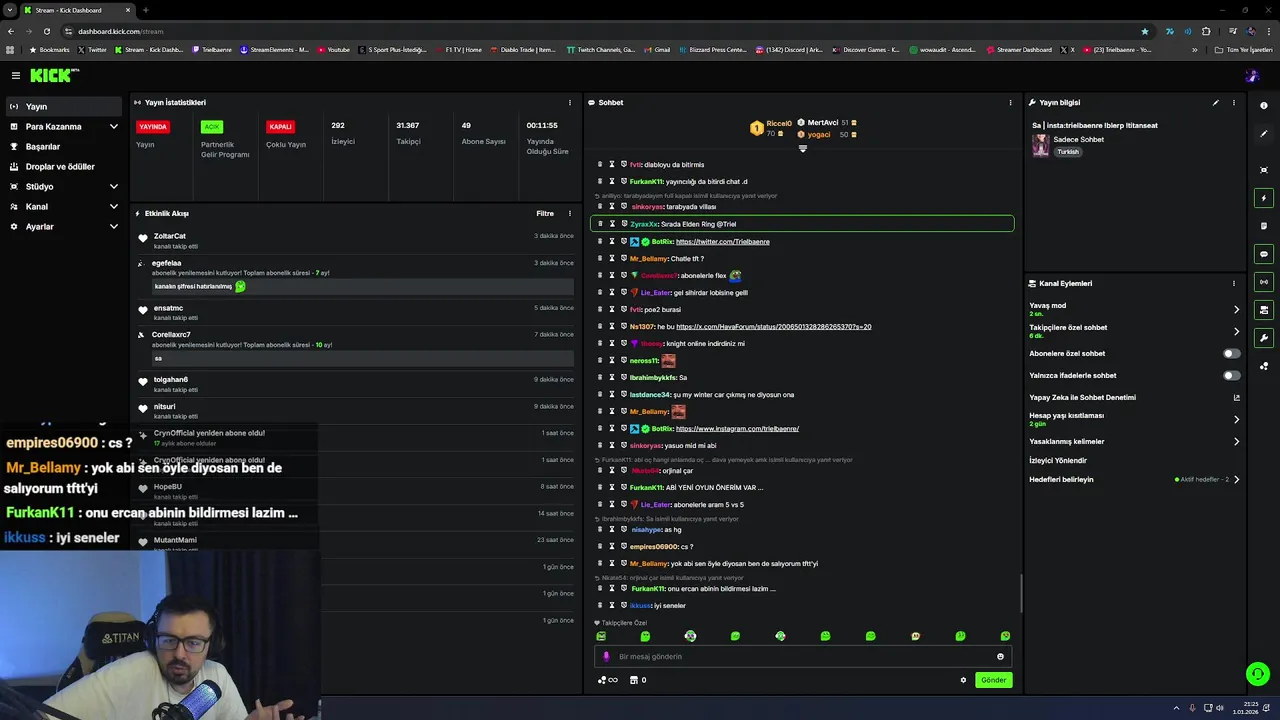The width and height of the screenshot is (1280, 720).
Task: Open Başarılar in the sidebar
Action: click(x=65, y=147)
